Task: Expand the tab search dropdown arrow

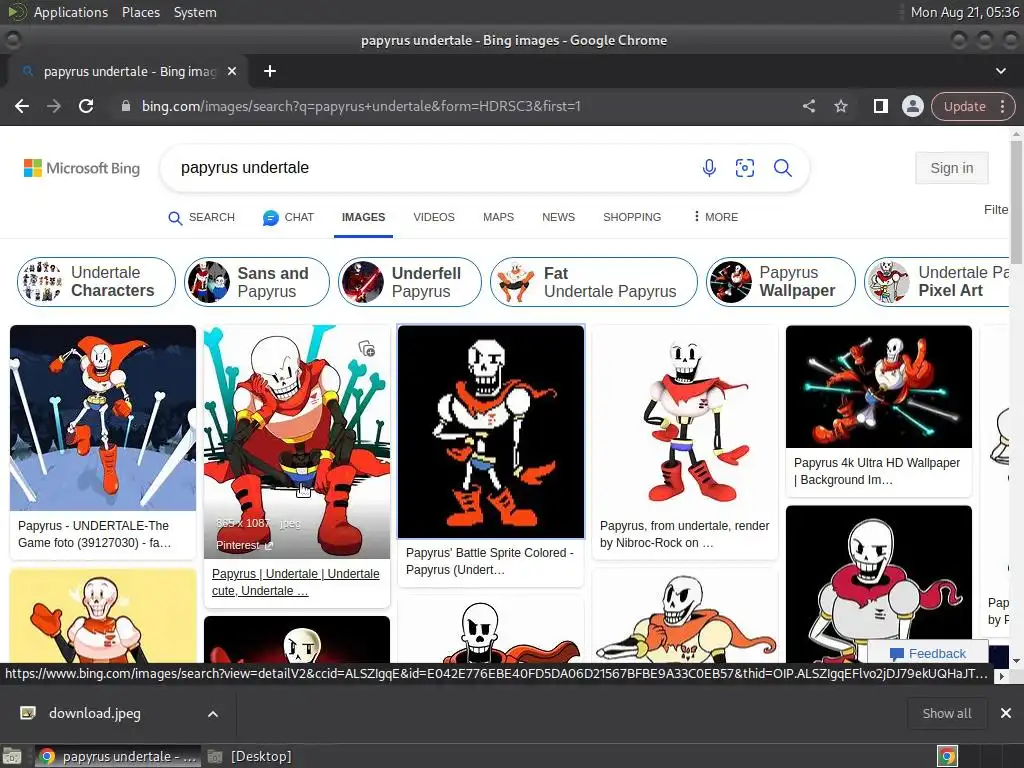Action: [x=1000, y=71]
